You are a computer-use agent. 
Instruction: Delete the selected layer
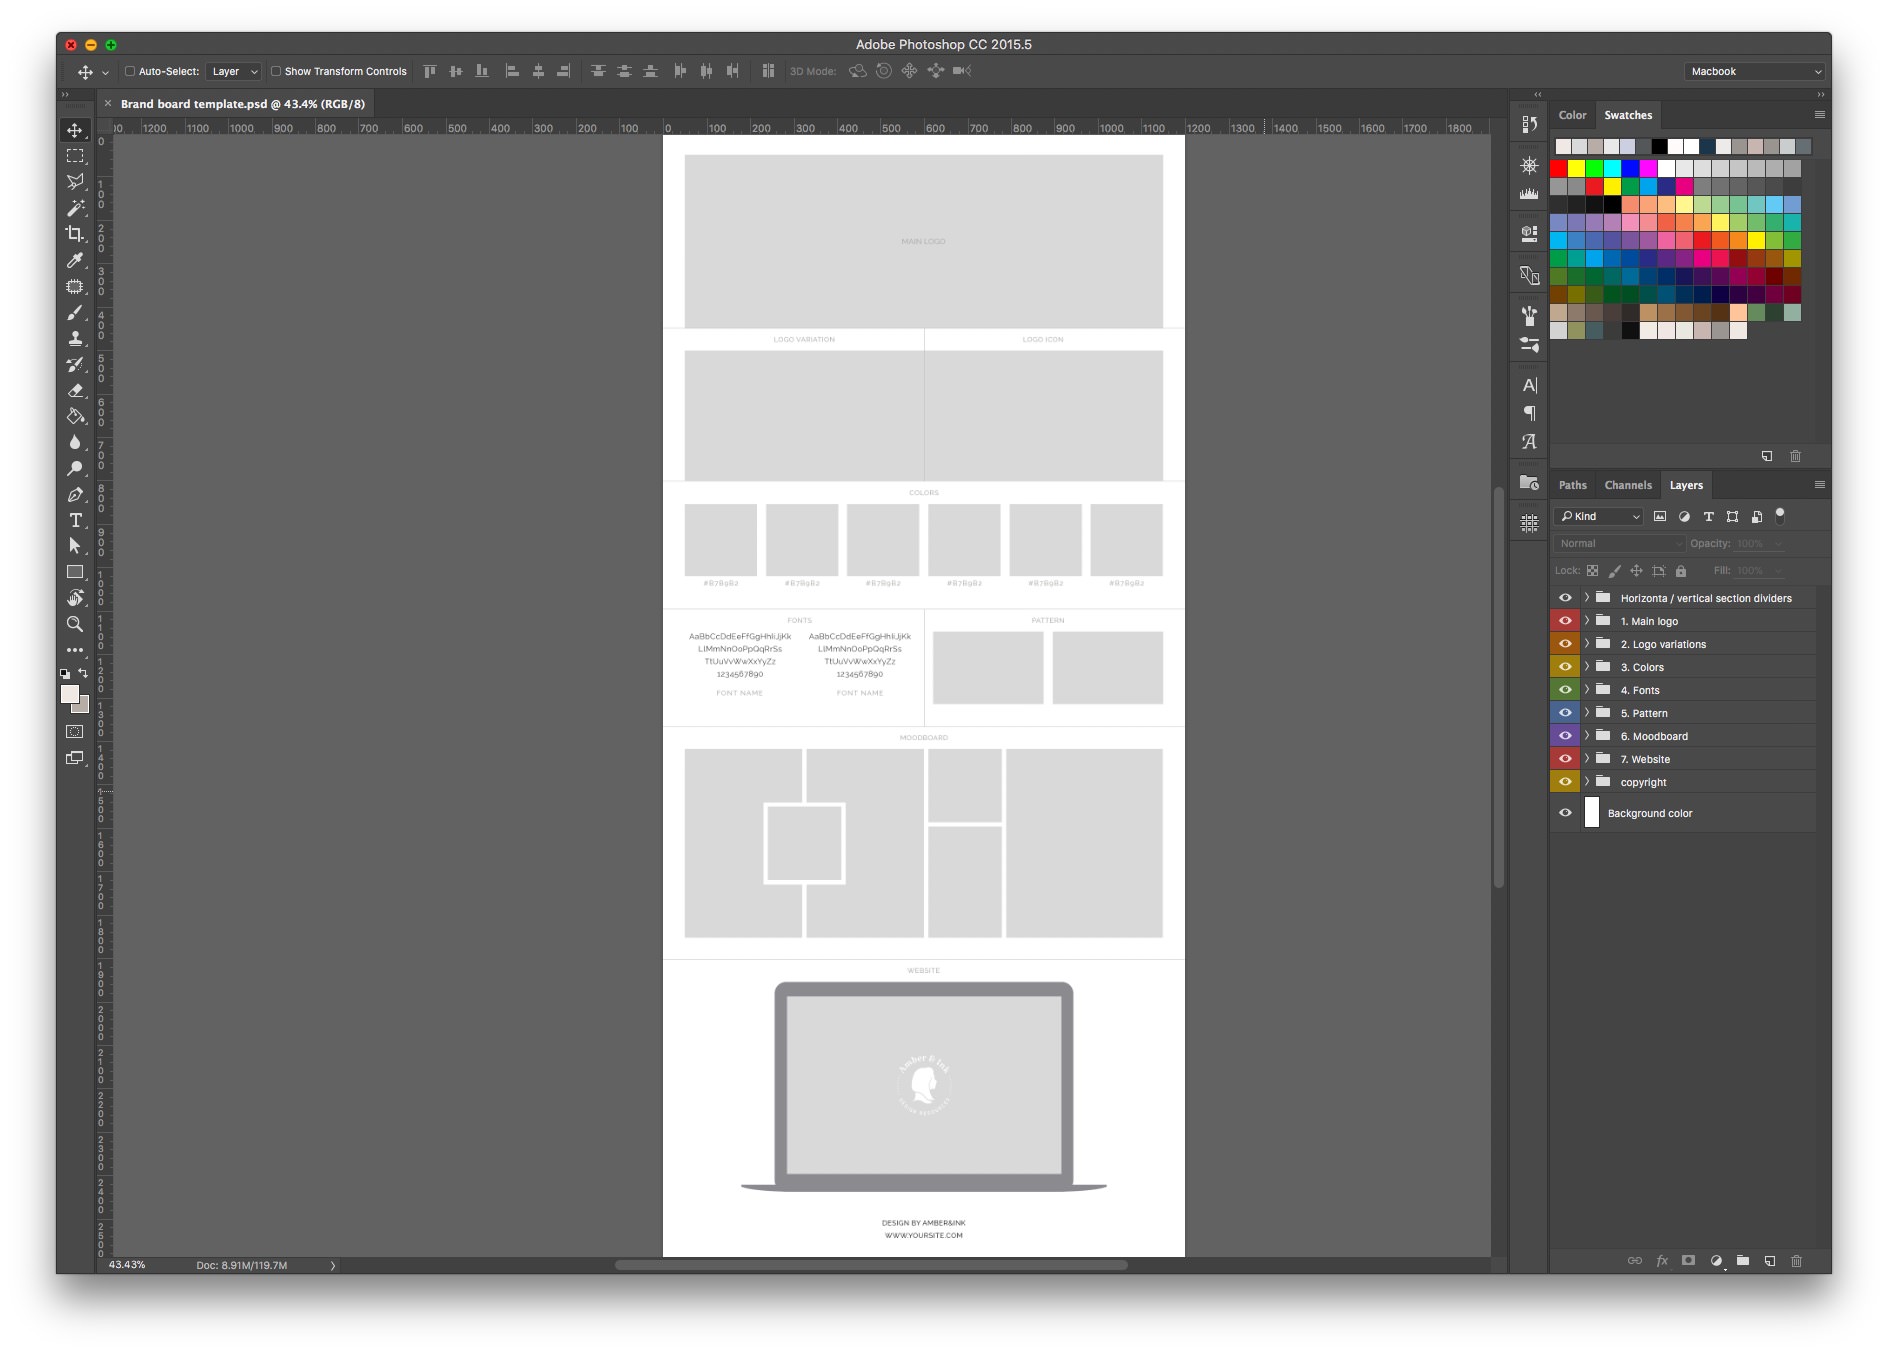point(1797,1261)
